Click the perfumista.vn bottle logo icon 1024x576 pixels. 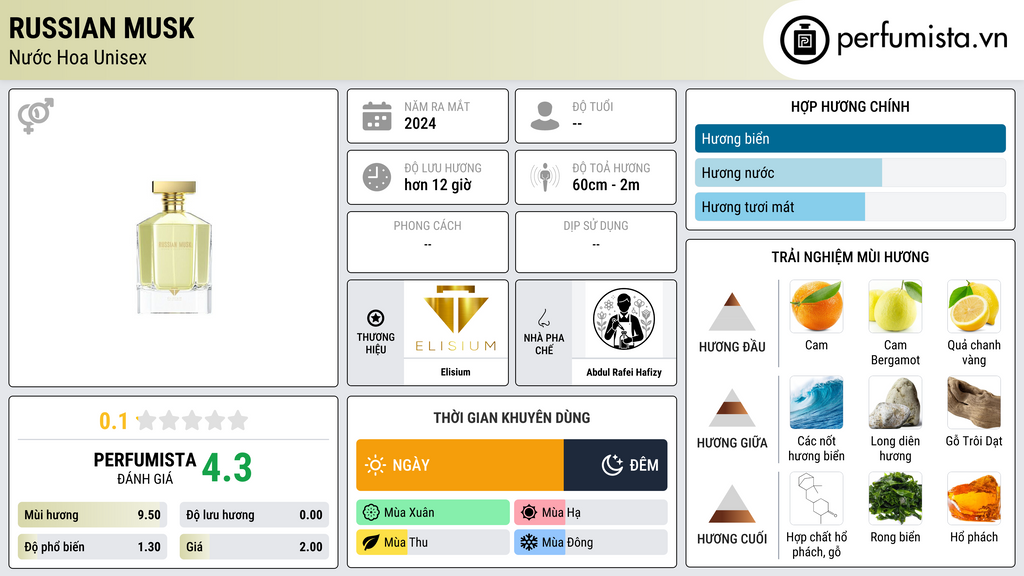pyautogui.click(x=804, y=40)
